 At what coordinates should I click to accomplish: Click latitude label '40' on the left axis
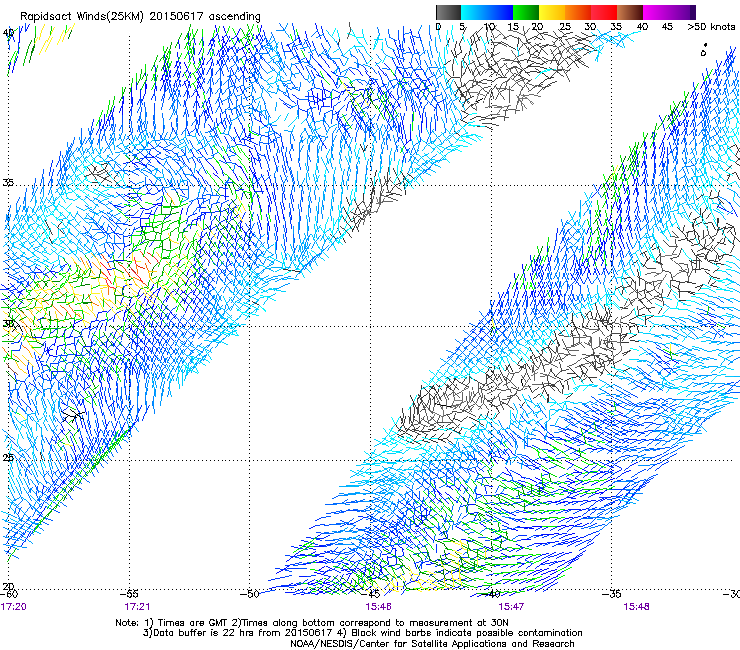8,33
